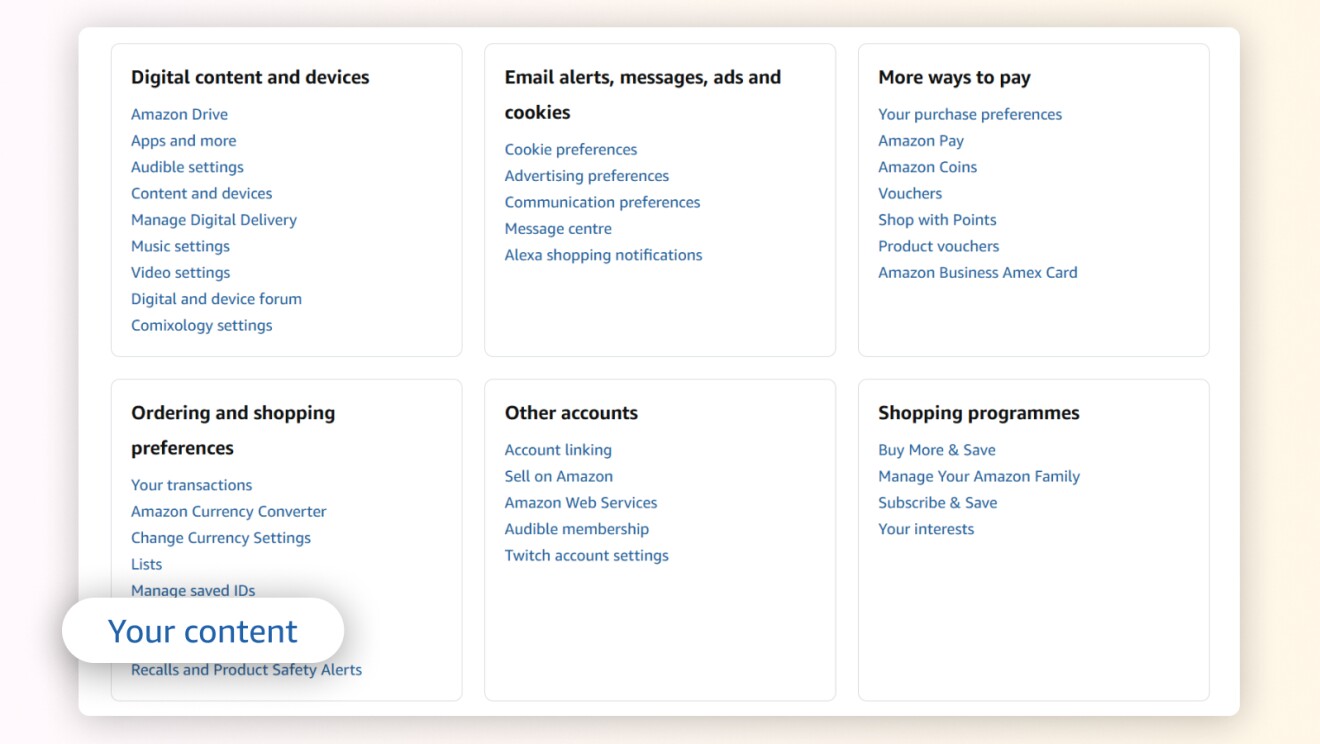The height and width of the screenshot is (744, 1320).
Task: Open Alexa shopping notifications
Action: click(603, 255)
